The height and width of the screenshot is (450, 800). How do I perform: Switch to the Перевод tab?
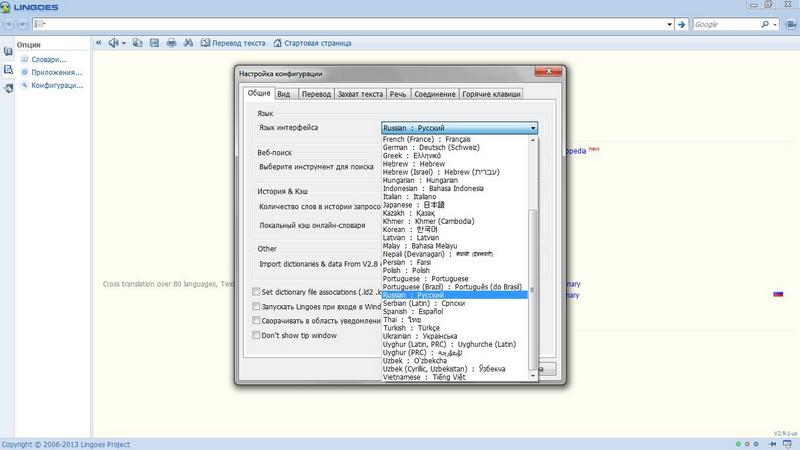pos(316,94)
